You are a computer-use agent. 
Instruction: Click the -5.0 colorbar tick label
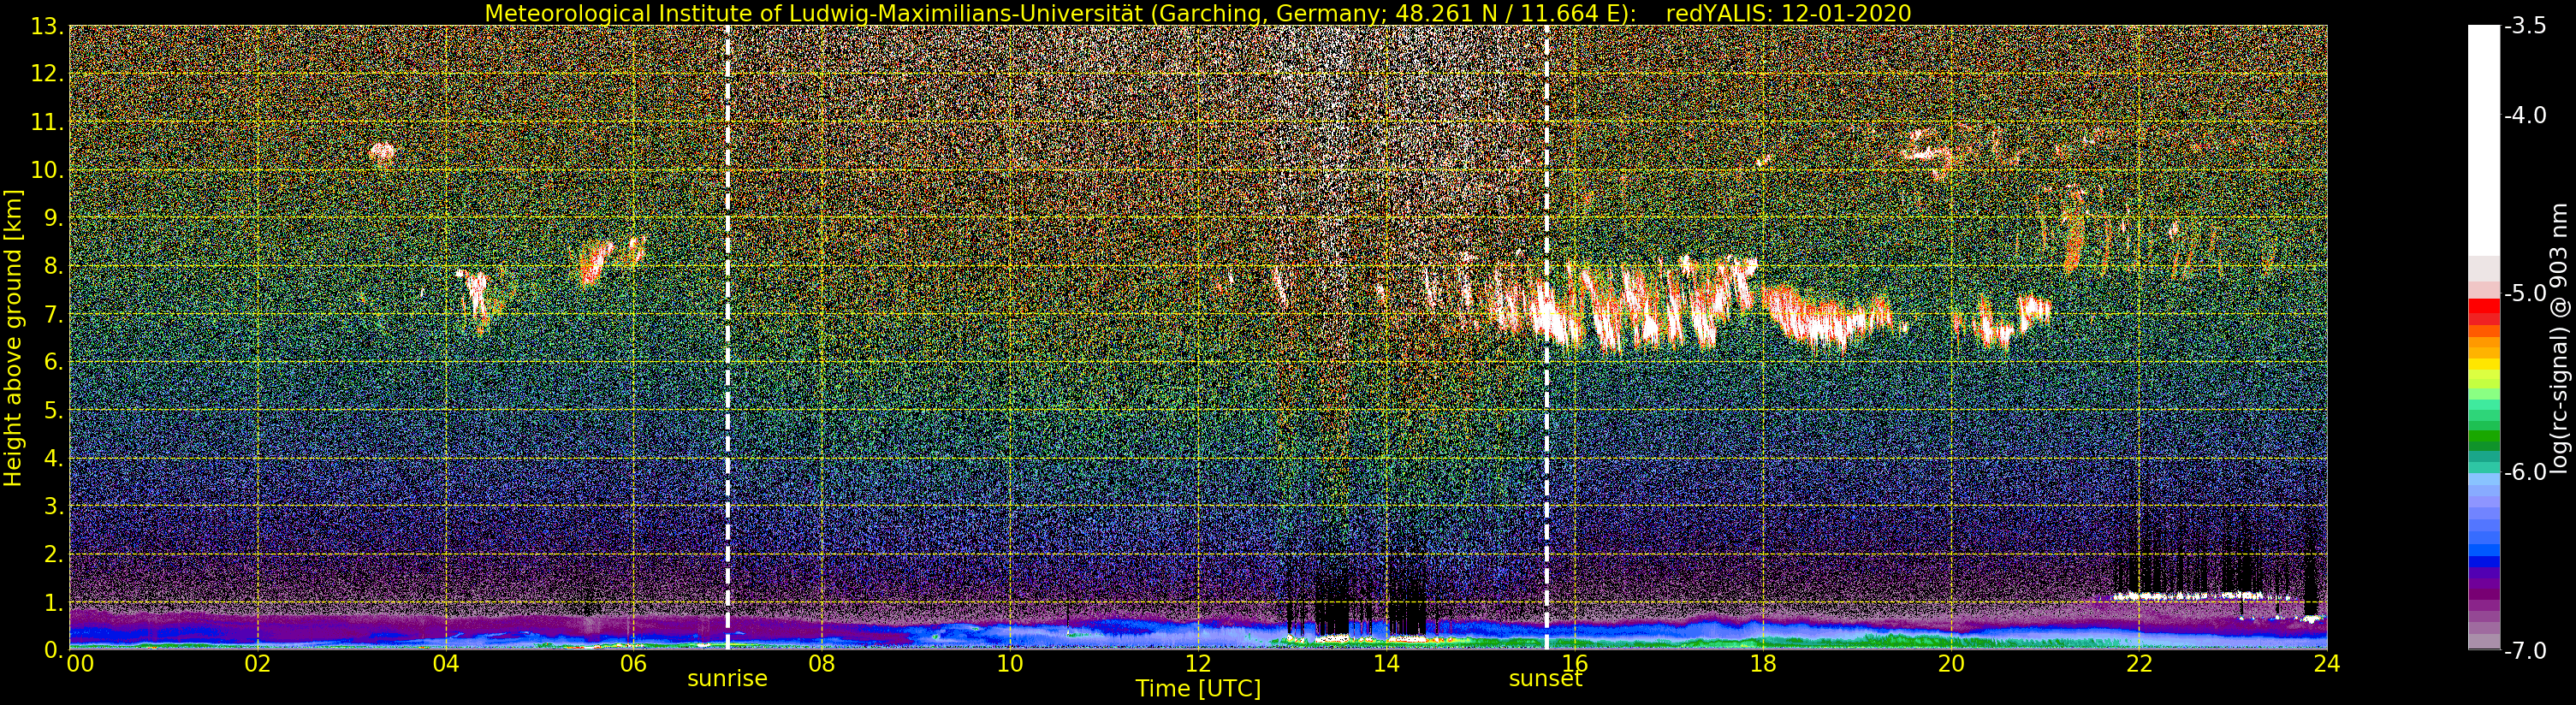2524,294
